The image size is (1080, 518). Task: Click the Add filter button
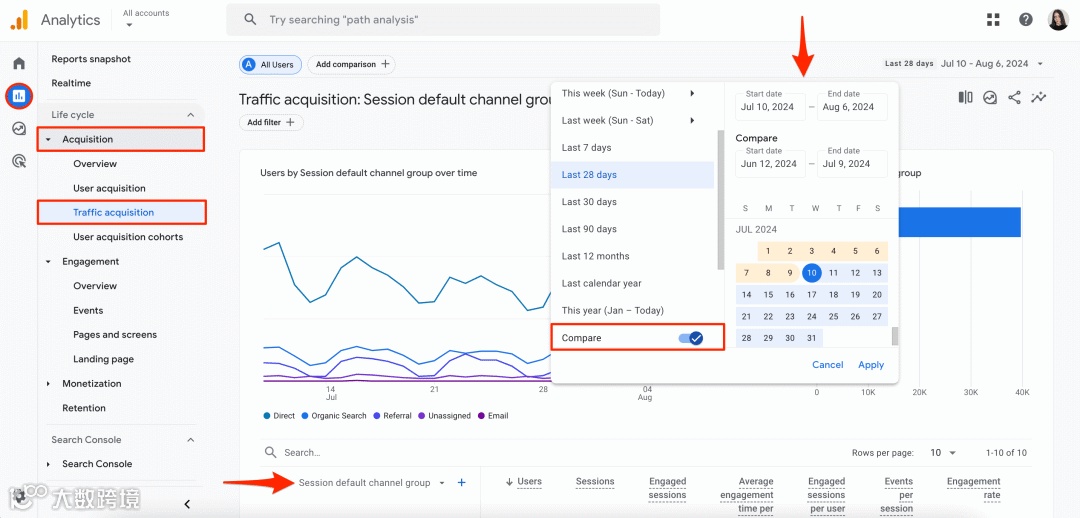click(x=271, y=122)
